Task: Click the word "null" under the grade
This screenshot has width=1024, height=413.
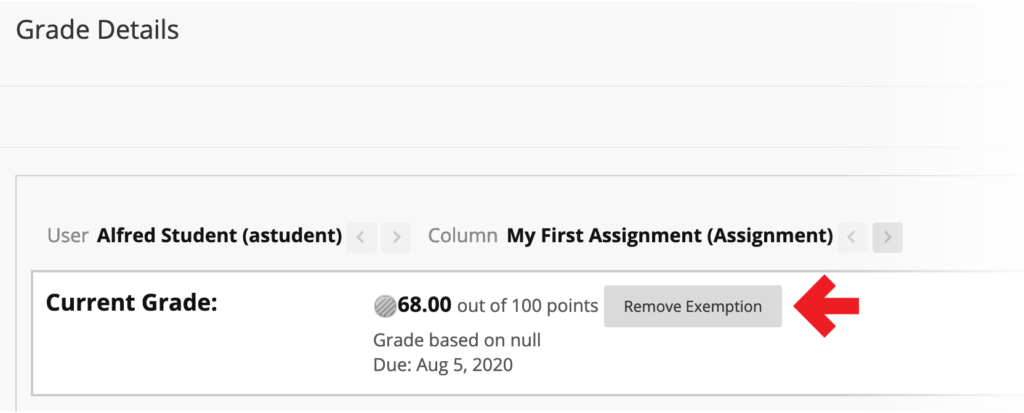Action: (x=523, y=340)
